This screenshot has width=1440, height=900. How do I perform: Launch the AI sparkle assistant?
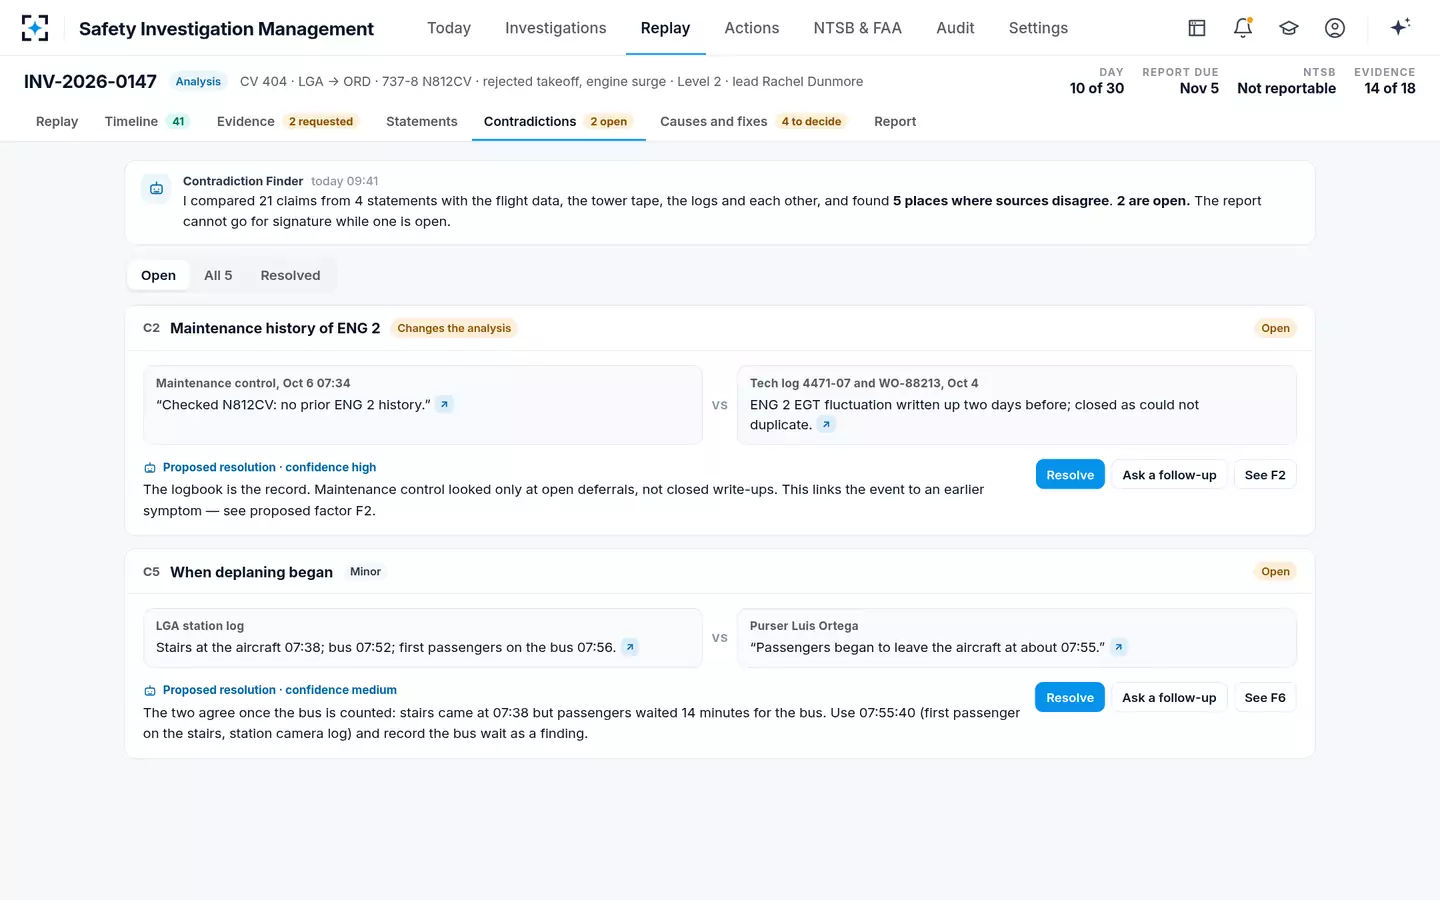pyautogui.click(x=1400, y=28)
